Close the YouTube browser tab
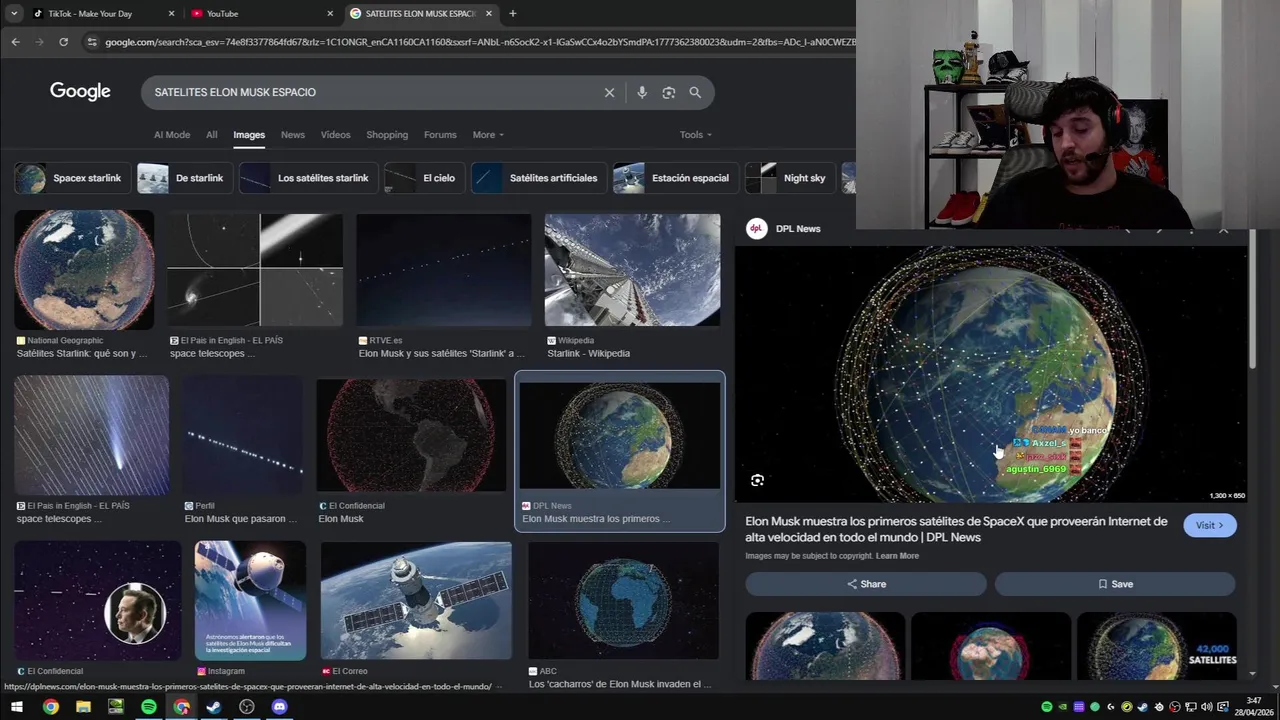Image resolution: width=1280 pixels, height=720 pixels. (330, 13)
